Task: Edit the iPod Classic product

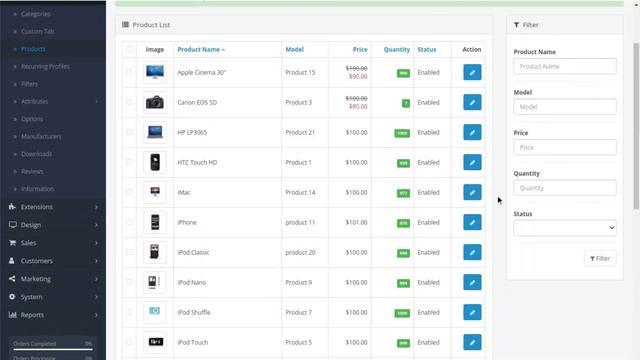Action: (x=472, y=252)
